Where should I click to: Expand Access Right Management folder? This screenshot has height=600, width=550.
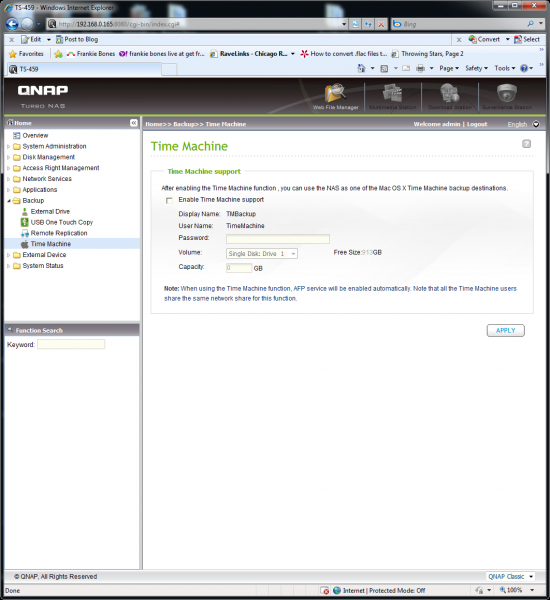[8, 168]
